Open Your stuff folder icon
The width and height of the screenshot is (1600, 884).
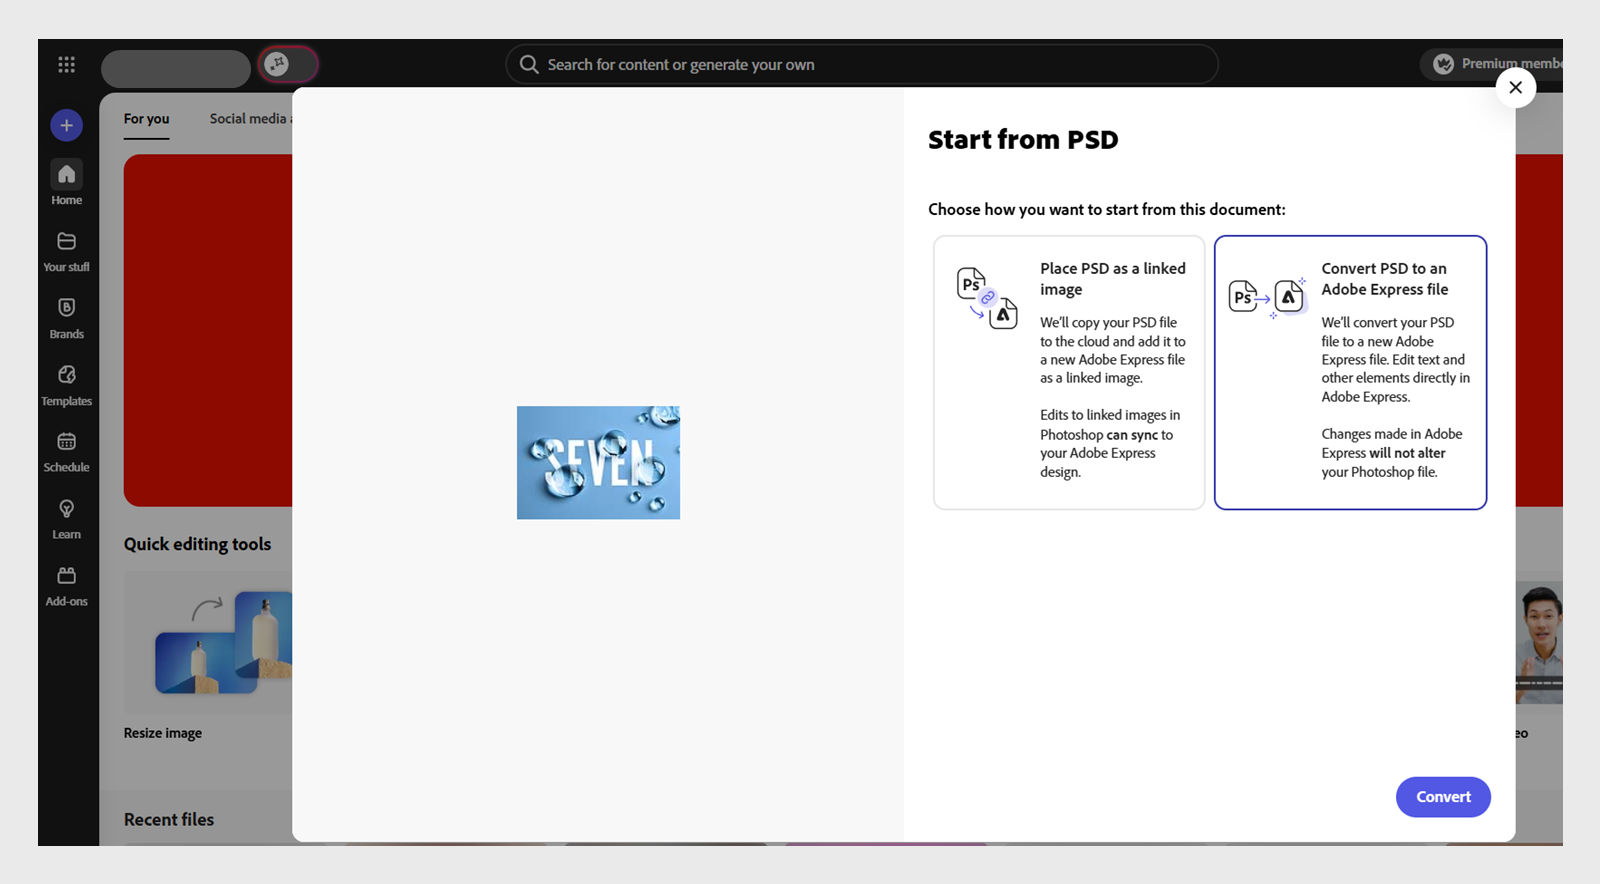pyautogui.click(x=66, y=241)
